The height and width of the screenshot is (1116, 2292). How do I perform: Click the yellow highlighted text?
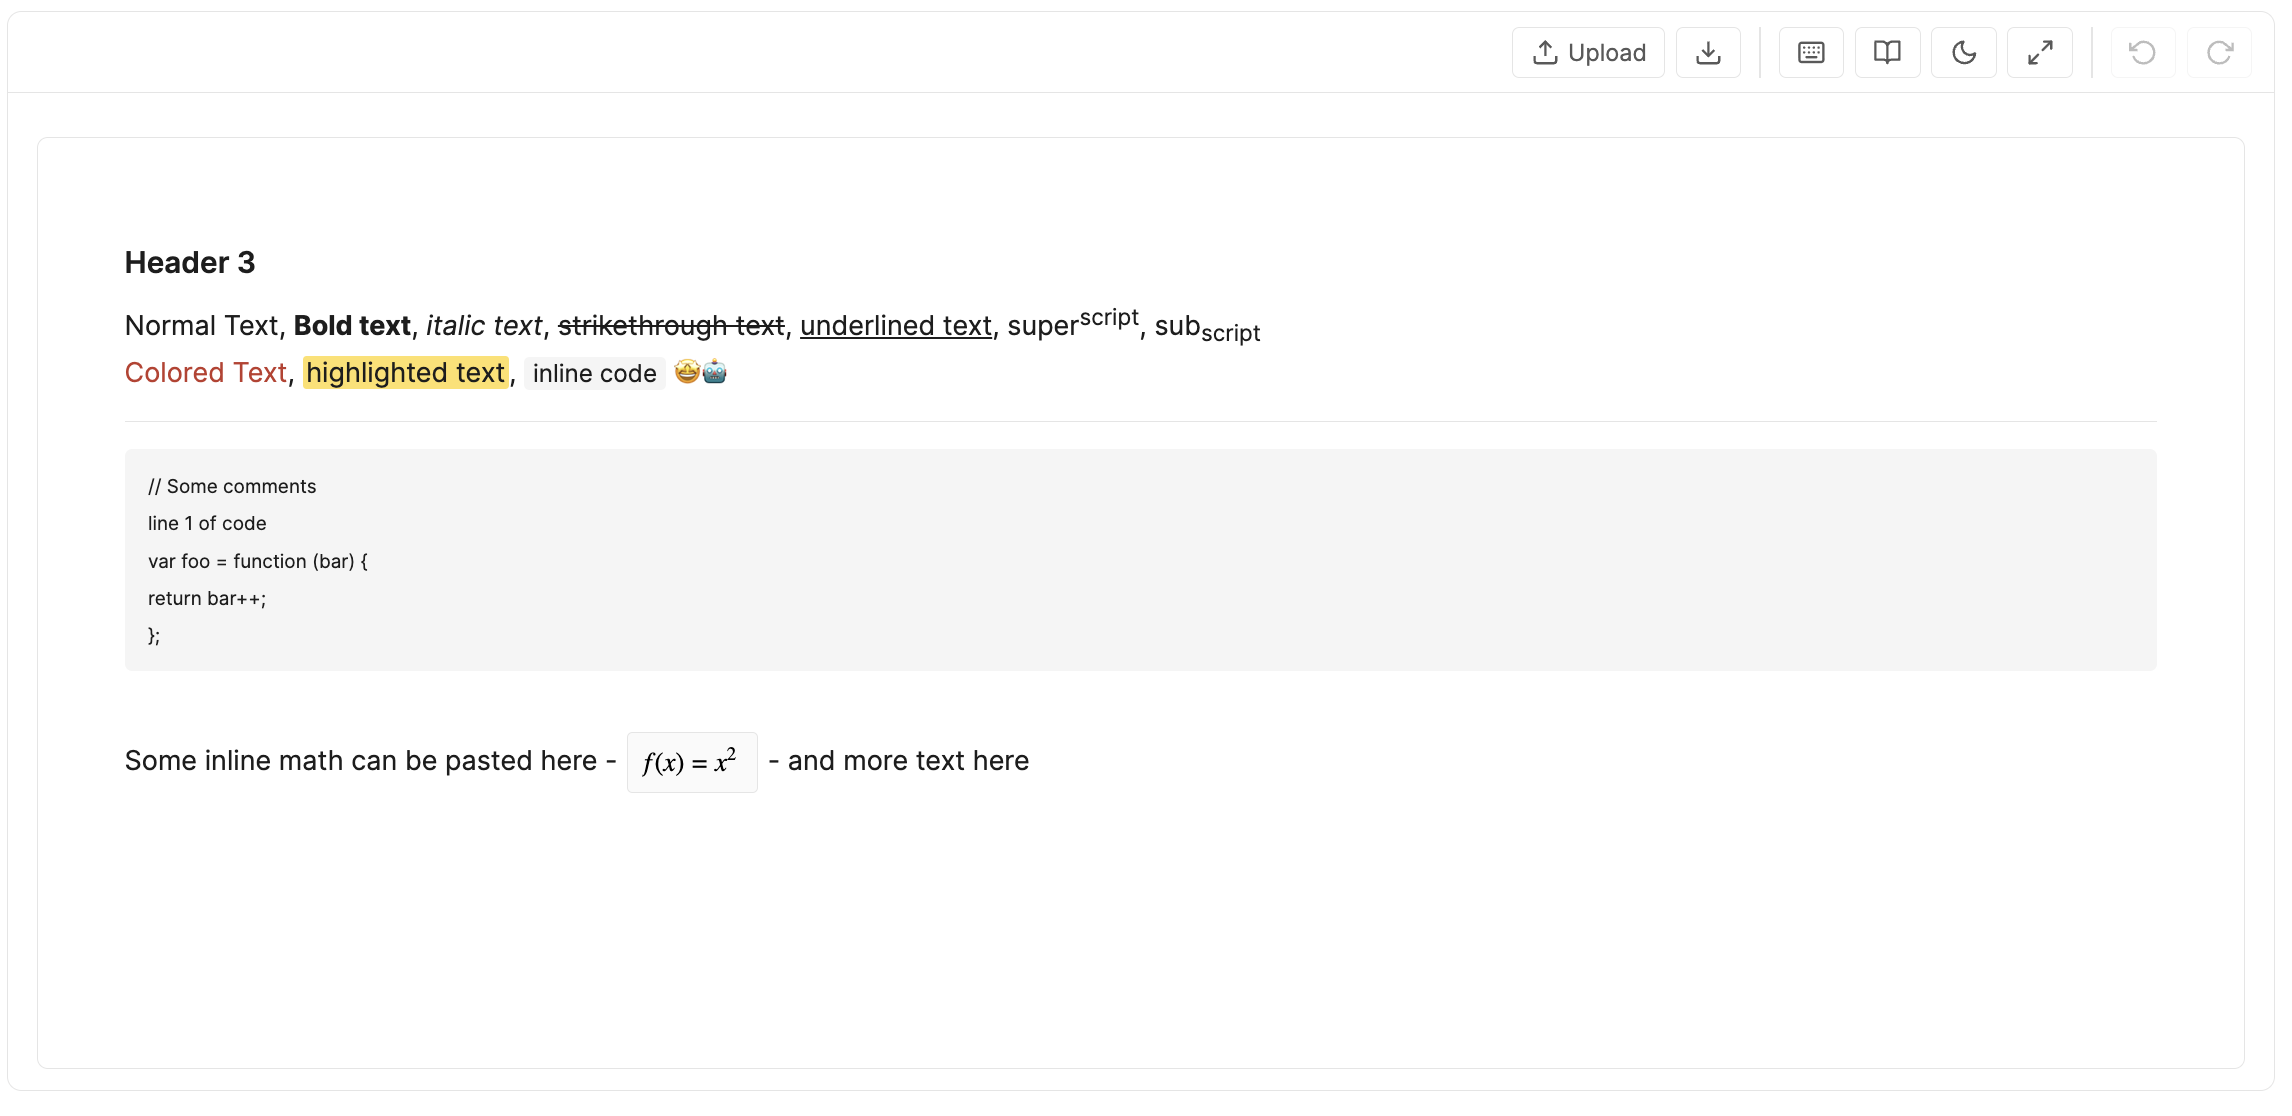406,373
